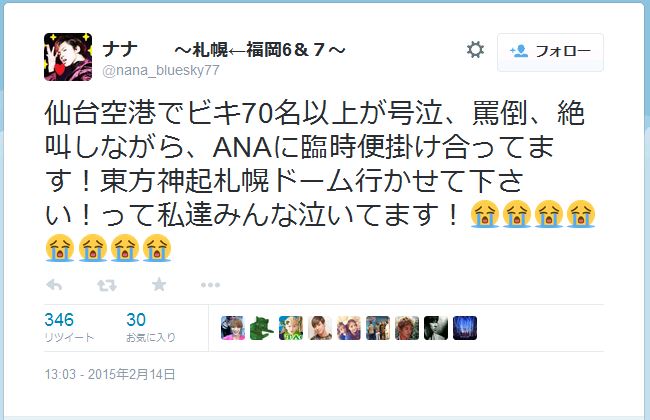Open the fourth retweeter face avatar

pyautogui.click(x=320, y=328)
